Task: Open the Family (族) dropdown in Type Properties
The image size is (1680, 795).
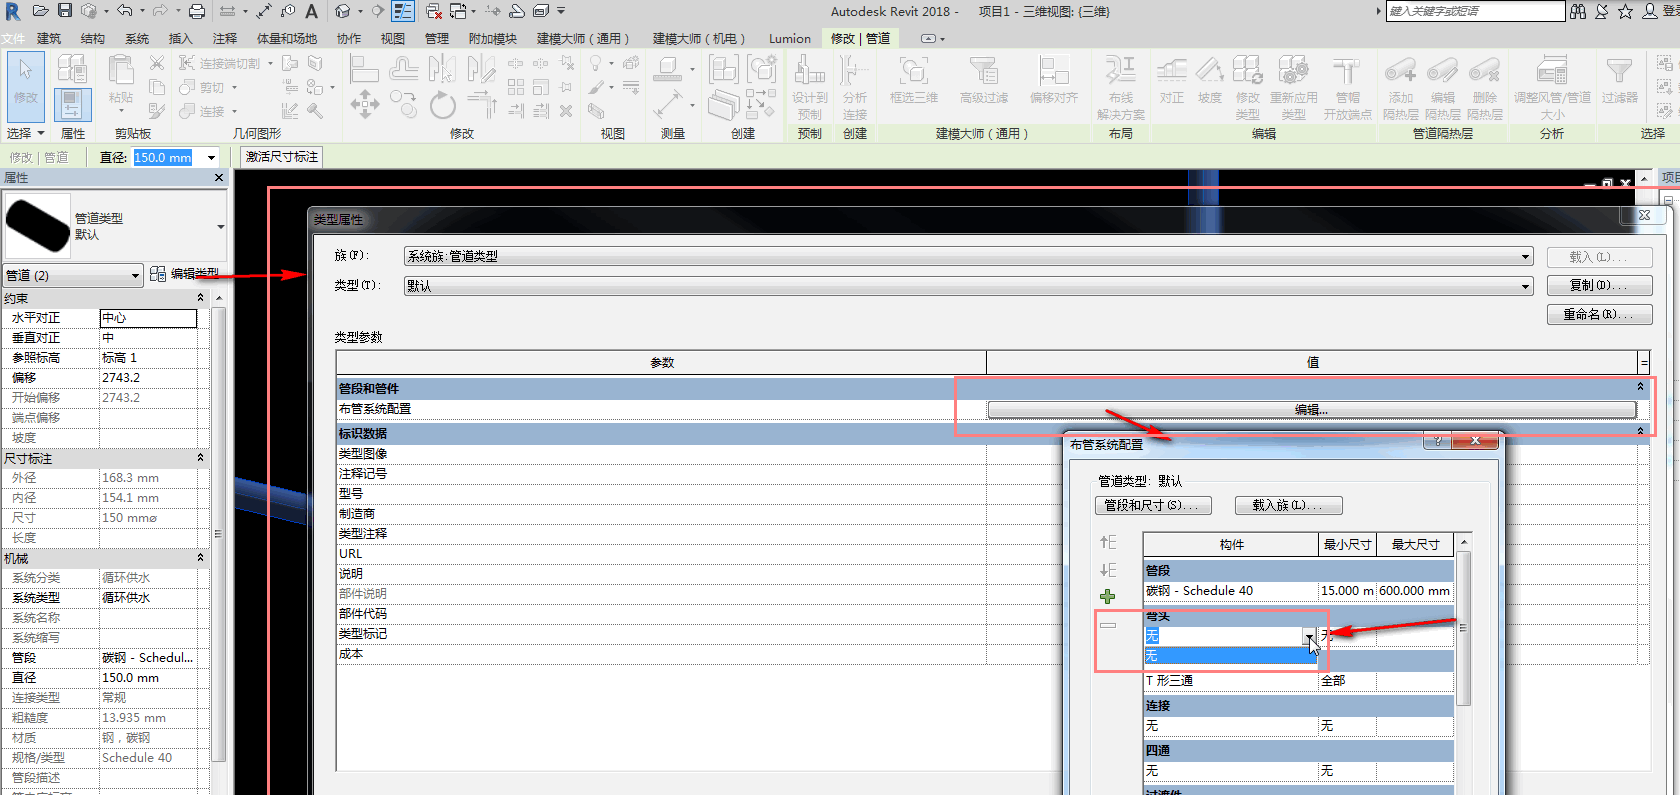Action: (x=1525, y=257)
